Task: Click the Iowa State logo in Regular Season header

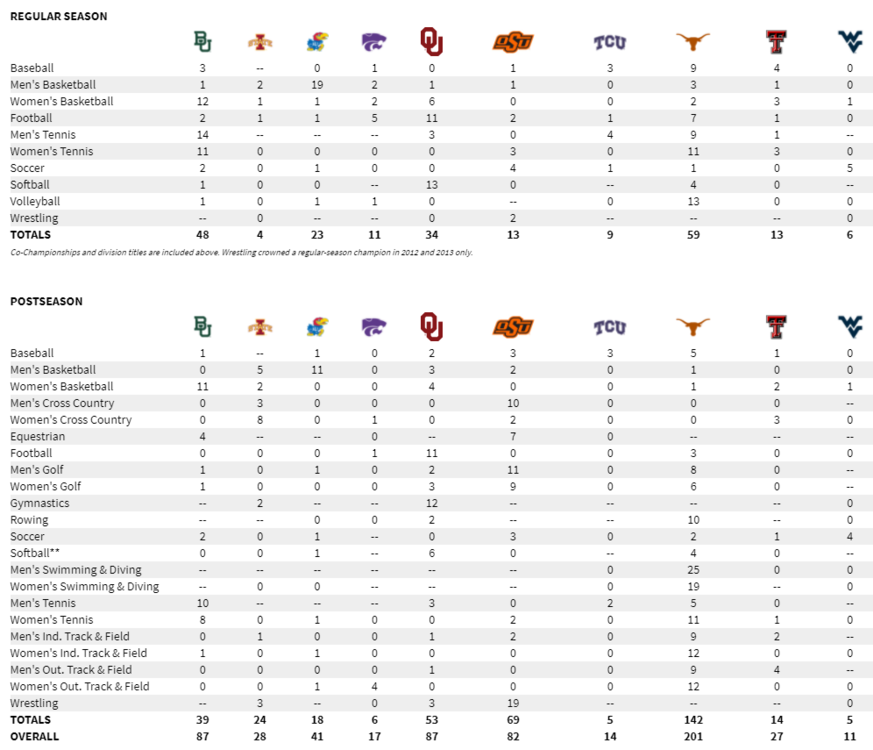Action: 258,42
